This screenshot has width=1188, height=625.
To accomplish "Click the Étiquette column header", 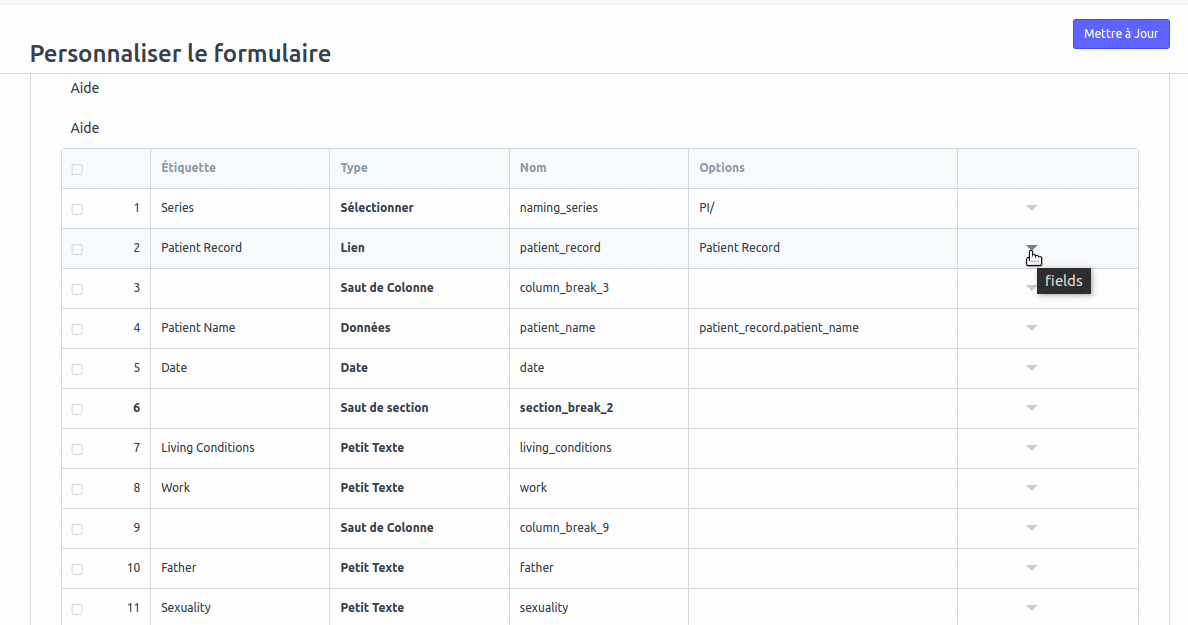I will tap(188, 167).
